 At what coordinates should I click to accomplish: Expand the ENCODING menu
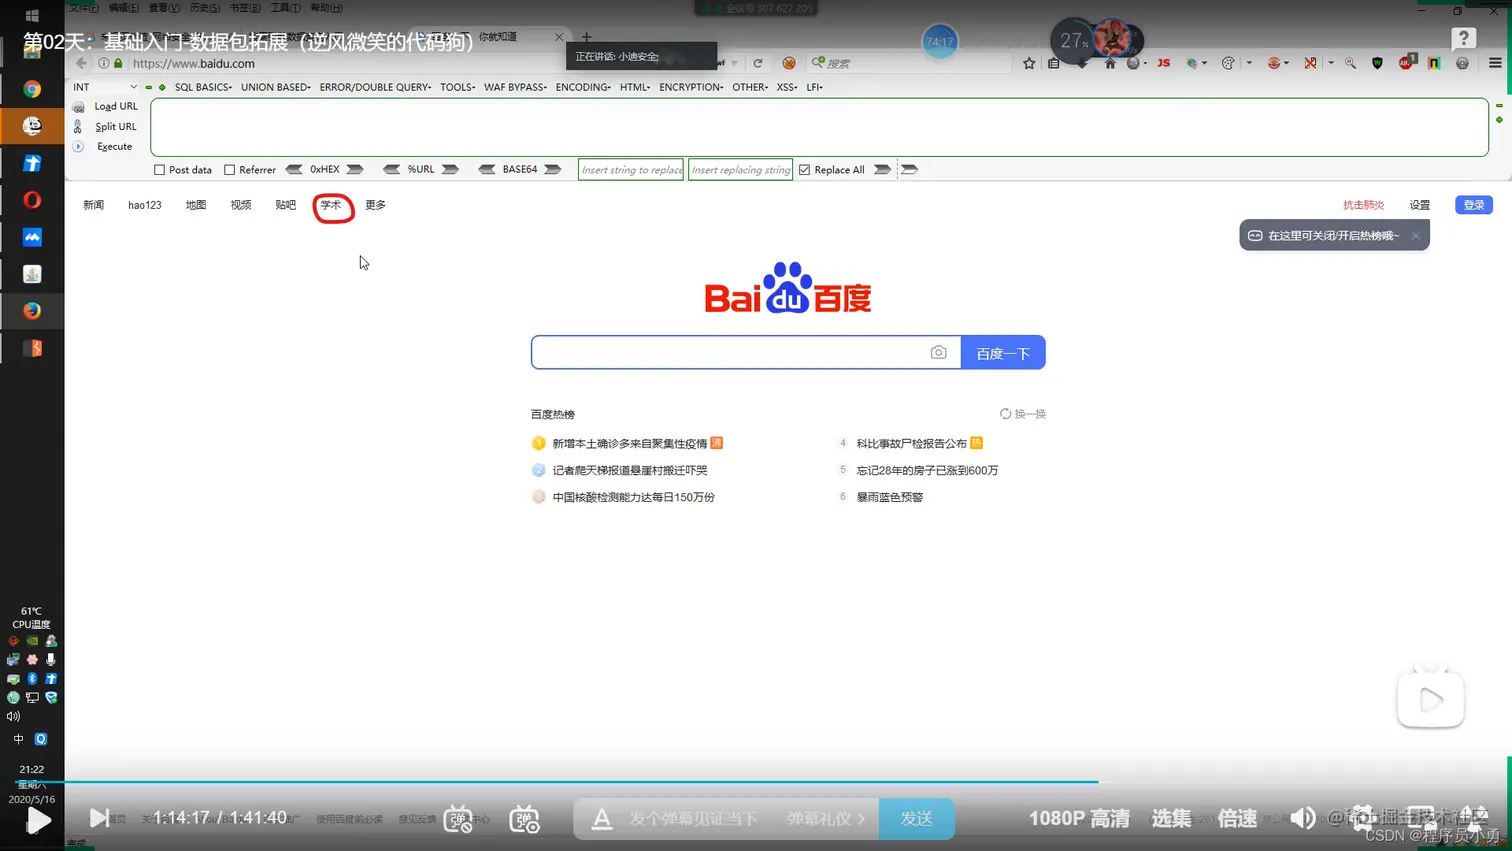click(x=583, y=87)
